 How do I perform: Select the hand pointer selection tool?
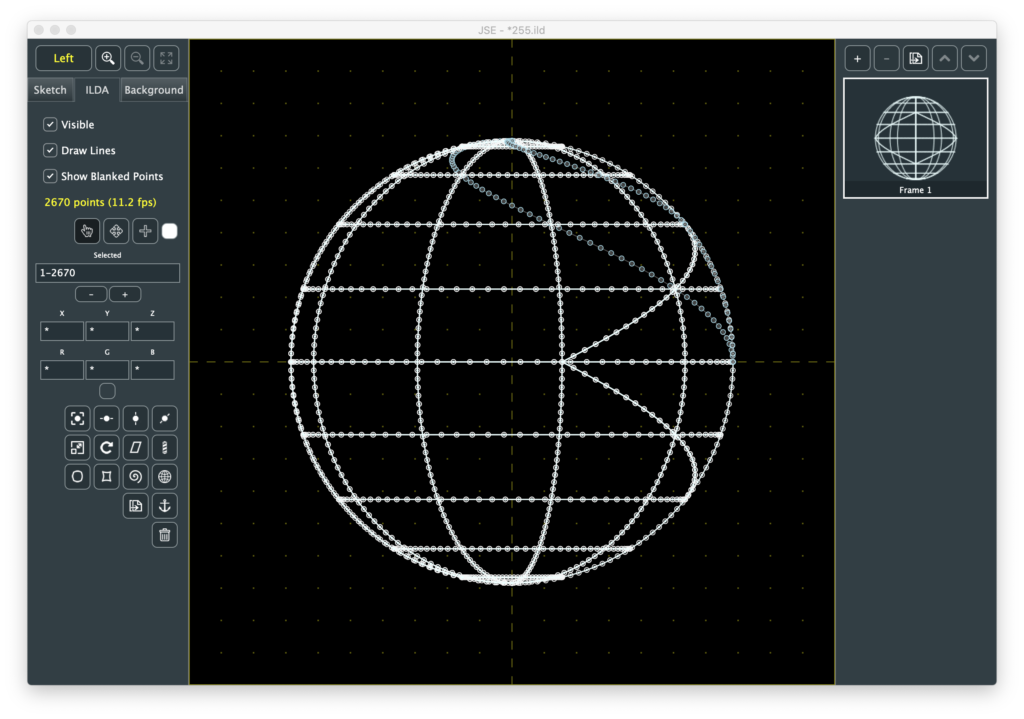coord(87,231)
